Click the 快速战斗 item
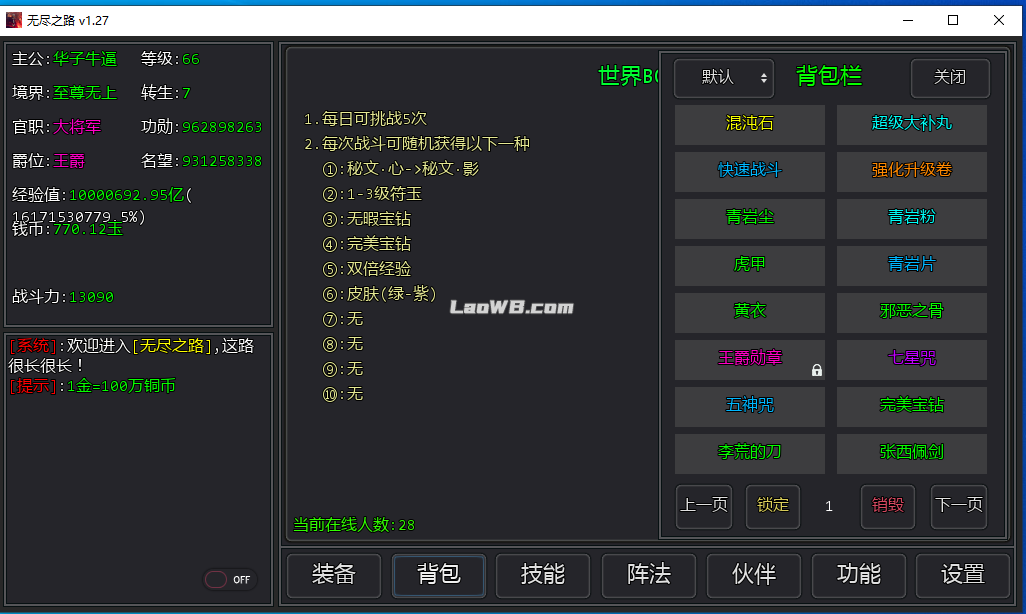Image resolution: width=1026 pixels, height=614 pixels. 750,171
